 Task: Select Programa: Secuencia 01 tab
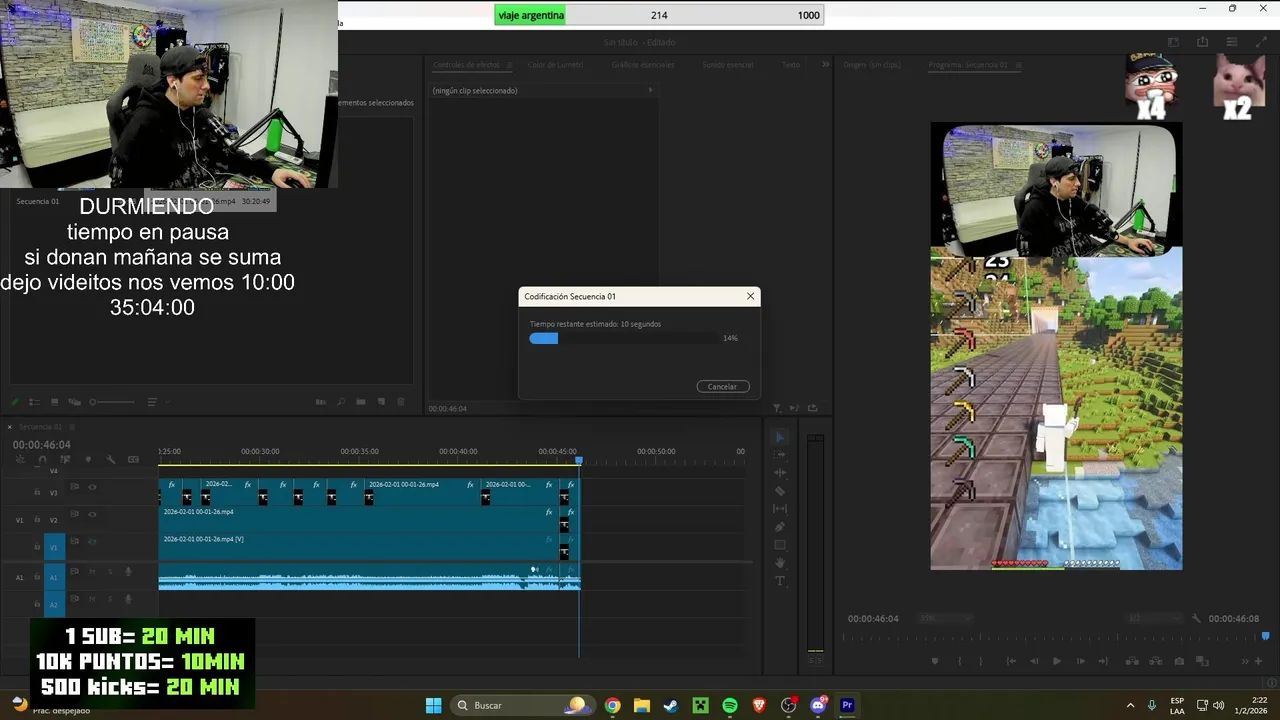click(x=968, y=65)
